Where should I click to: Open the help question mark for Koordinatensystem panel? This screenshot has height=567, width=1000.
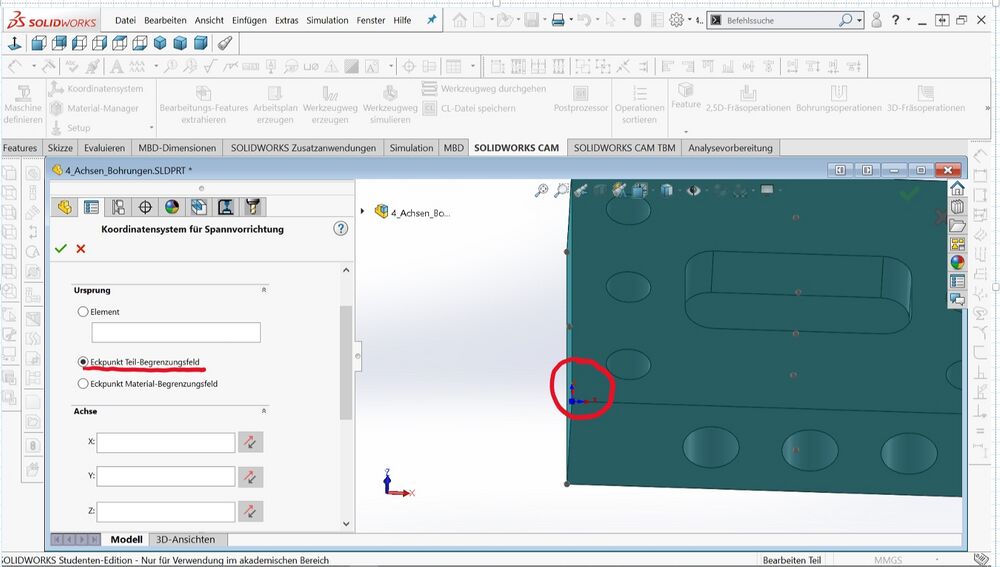coord(340,229)
